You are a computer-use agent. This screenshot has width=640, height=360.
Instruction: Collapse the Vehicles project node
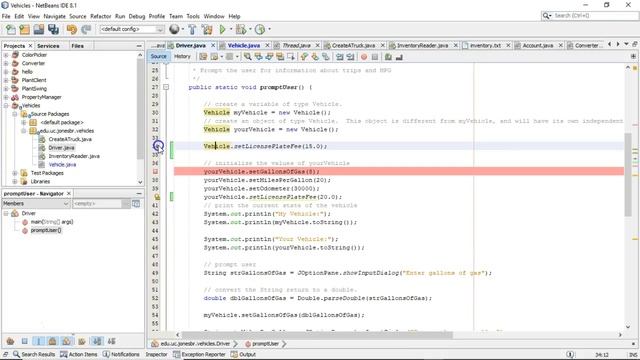6,106
